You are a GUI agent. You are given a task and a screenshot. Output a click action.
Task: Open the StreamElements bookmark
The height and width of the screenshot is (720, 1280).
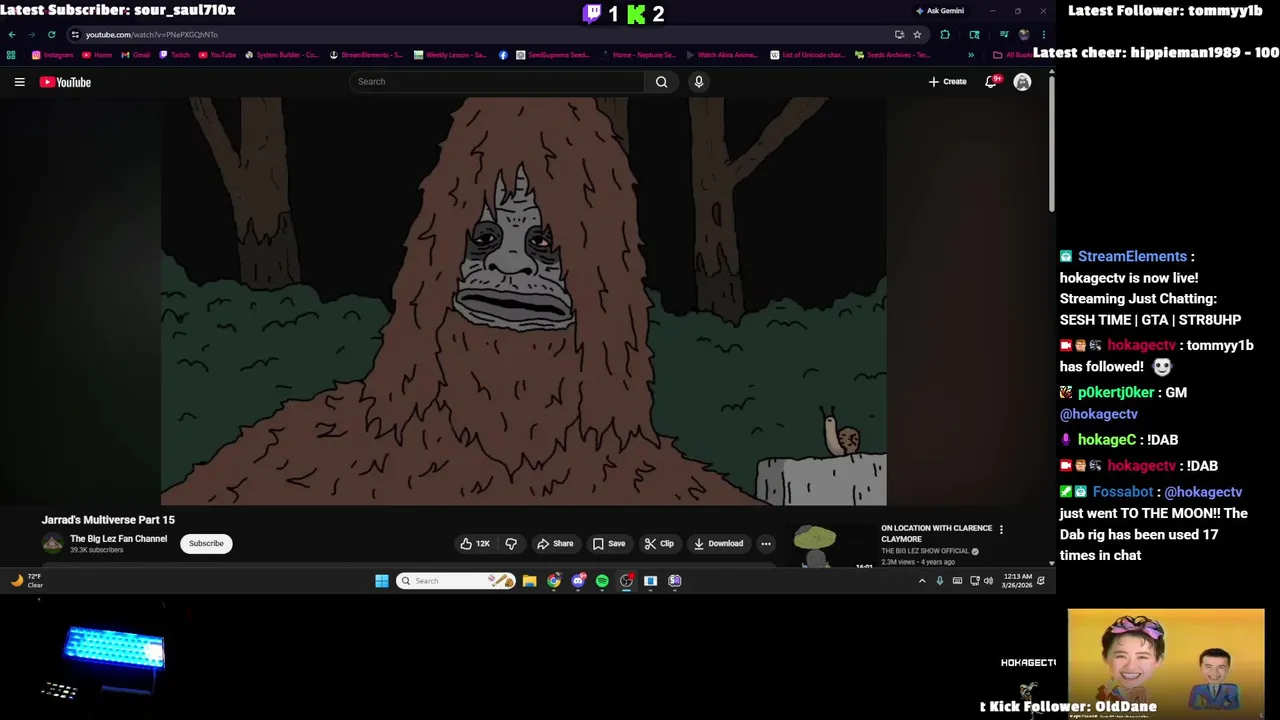click(366, 55)
